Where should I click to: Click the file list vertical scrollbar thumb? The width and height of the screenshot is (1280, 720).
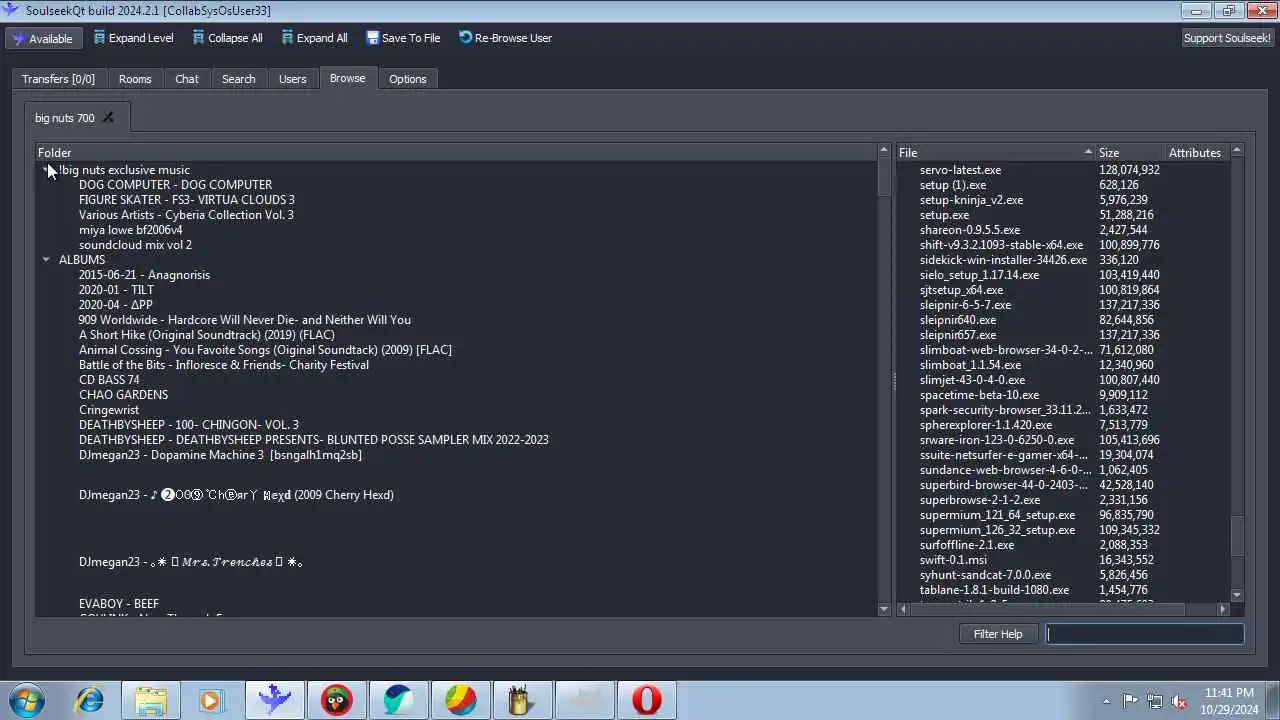(x=1237, y=536)
